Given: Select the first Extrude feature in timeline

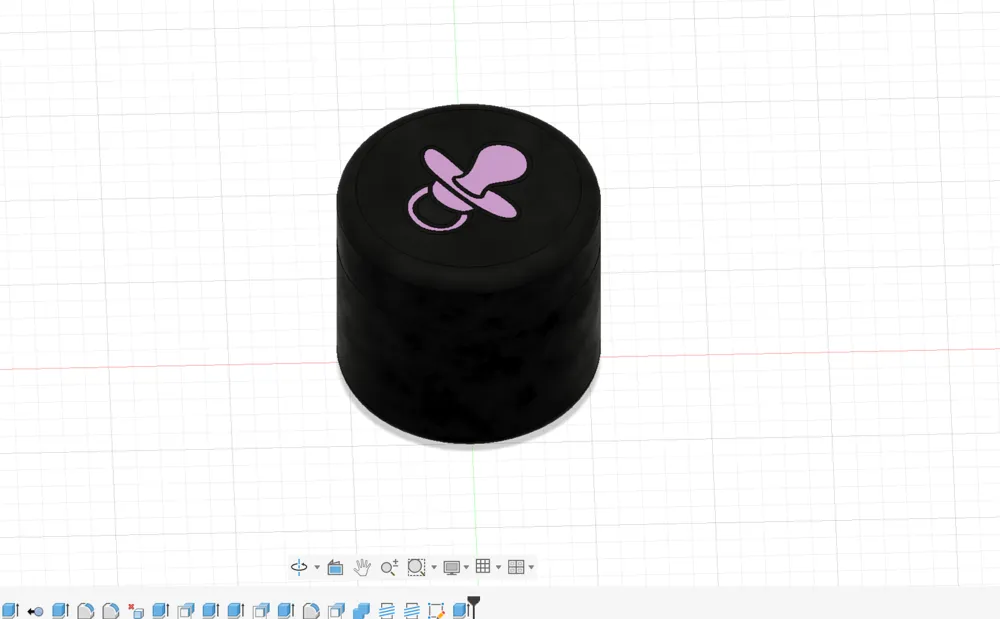Looking at the screenshot, I should point(9,611).
